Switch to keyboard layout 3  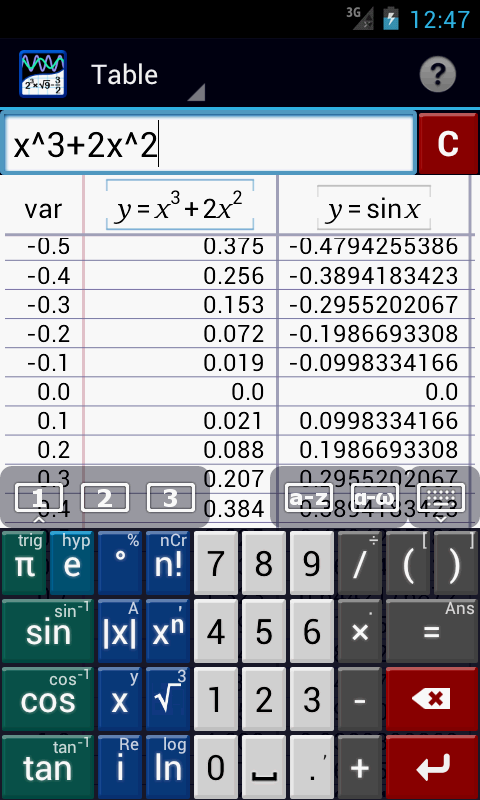(170, 497)
